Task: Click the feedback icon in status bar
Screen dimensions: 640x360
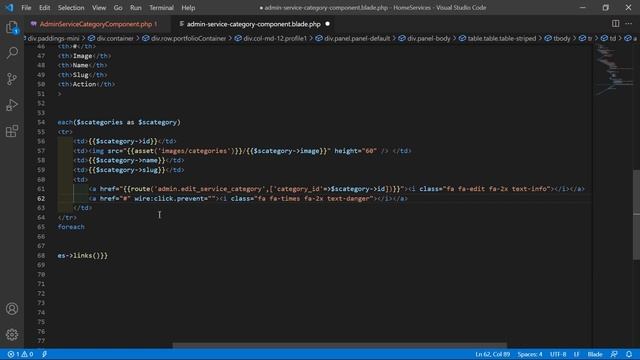Action: tap(614, 354)
